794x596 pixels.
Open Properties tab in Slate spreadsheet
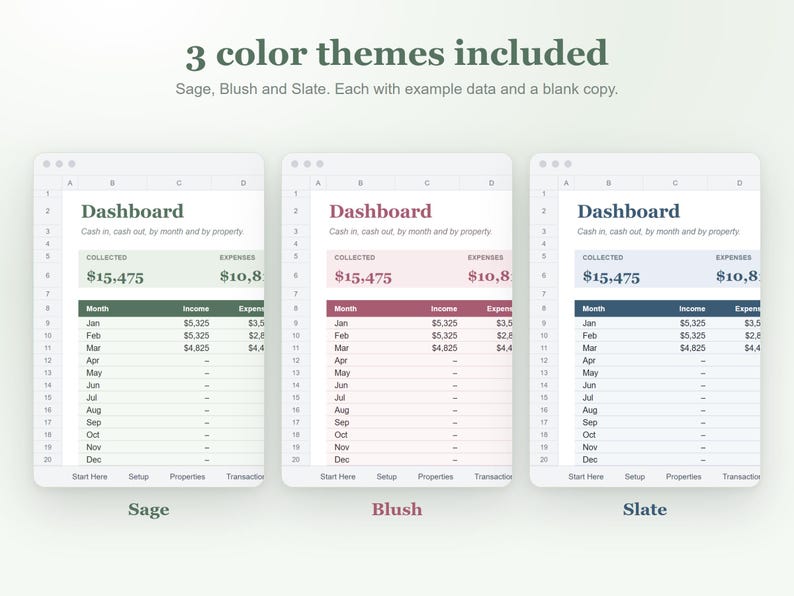(x=684, y=476)
